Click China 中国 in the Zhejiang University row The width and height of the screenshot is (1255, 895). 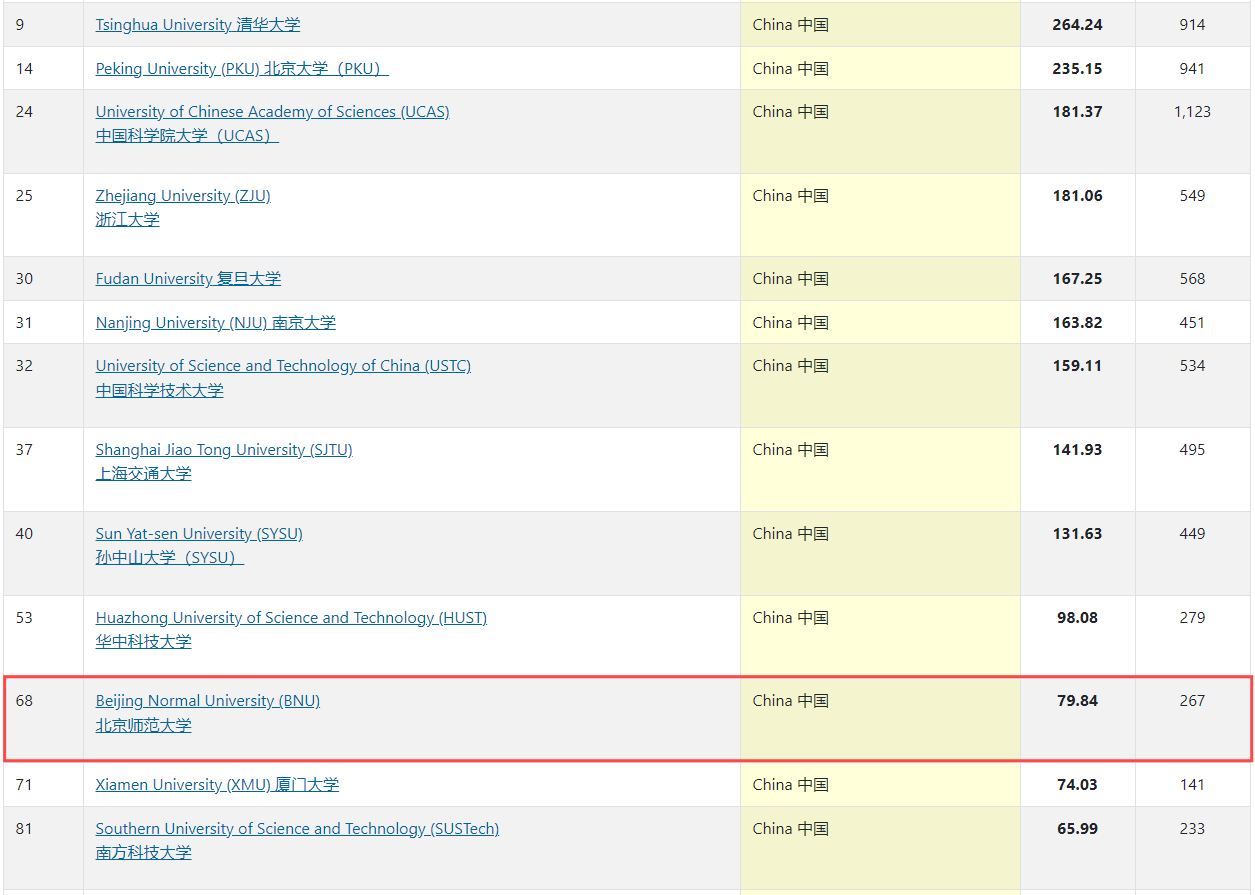791,196
